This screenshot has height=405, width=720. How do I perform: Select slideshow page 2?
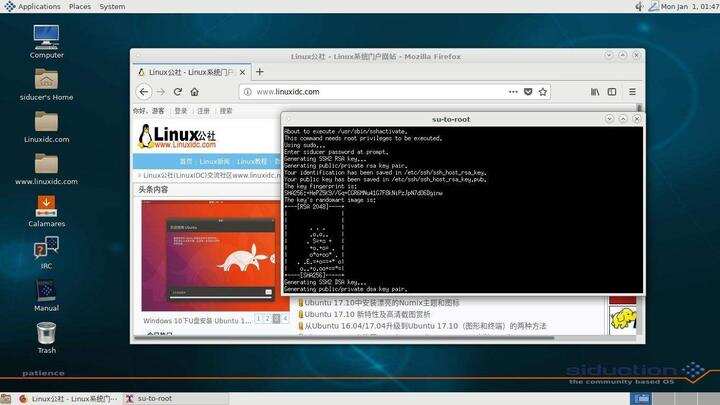(267, 318)
